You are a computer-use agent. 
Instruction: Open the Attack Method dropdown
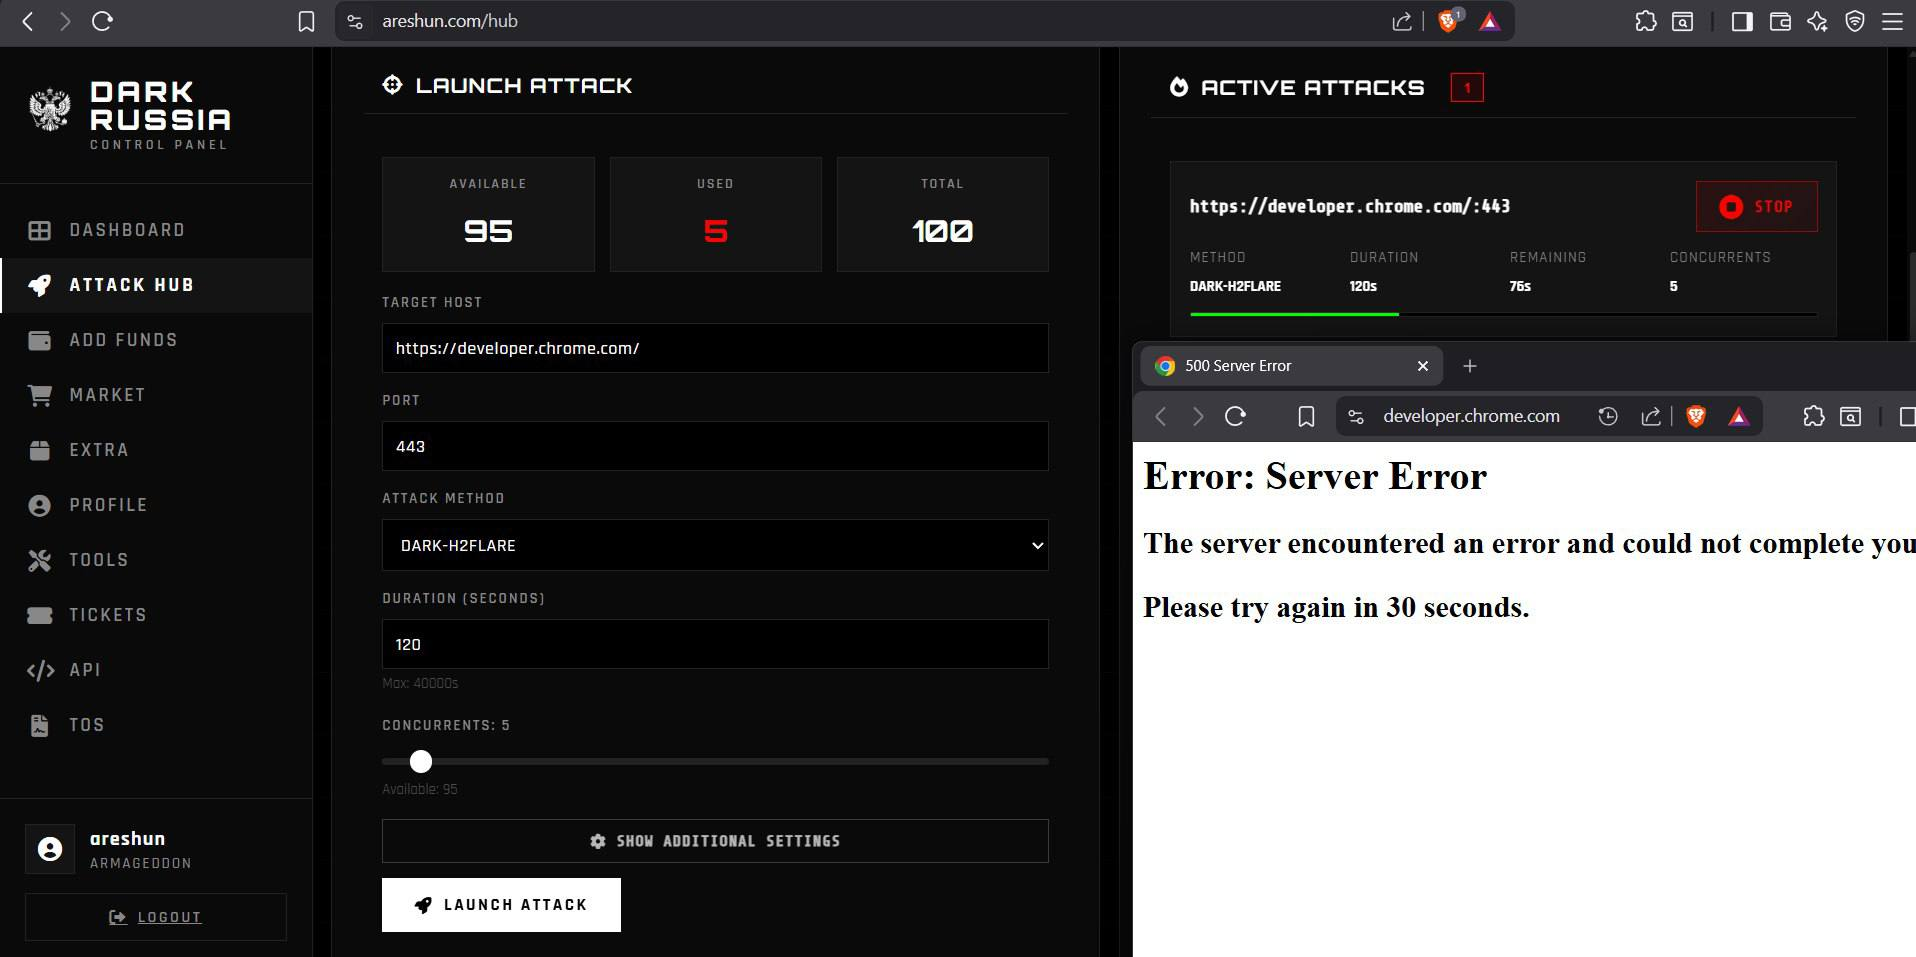715,545
